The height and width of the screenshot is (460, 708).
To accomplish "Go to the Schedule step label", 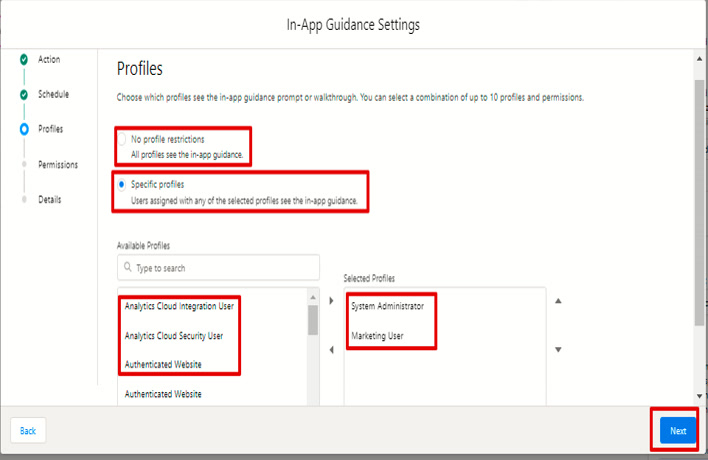I will (54, 95).
